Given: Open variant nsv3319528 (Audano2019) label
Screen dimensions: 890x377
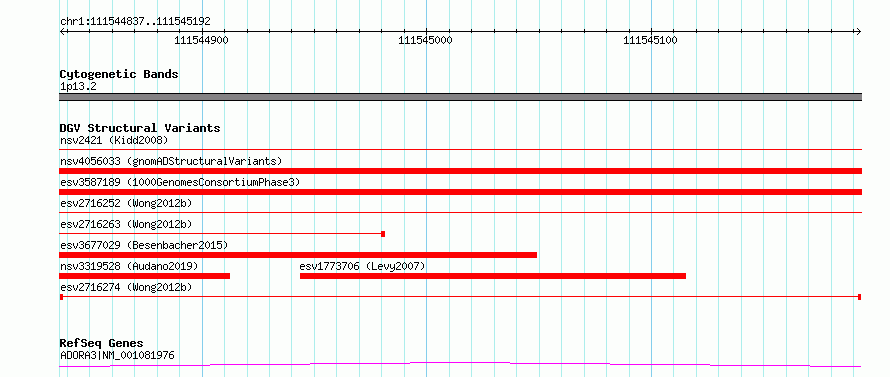Looking at the screenshot, I should 129,266.
